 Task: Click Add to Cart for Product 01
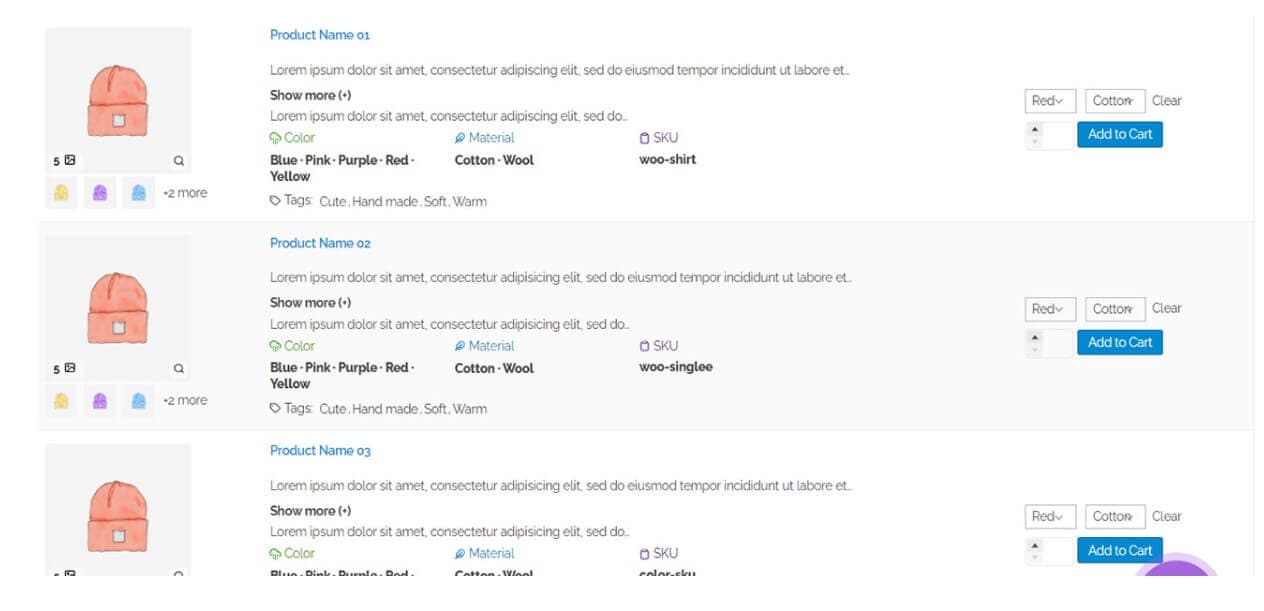[x=1119, y=134]
